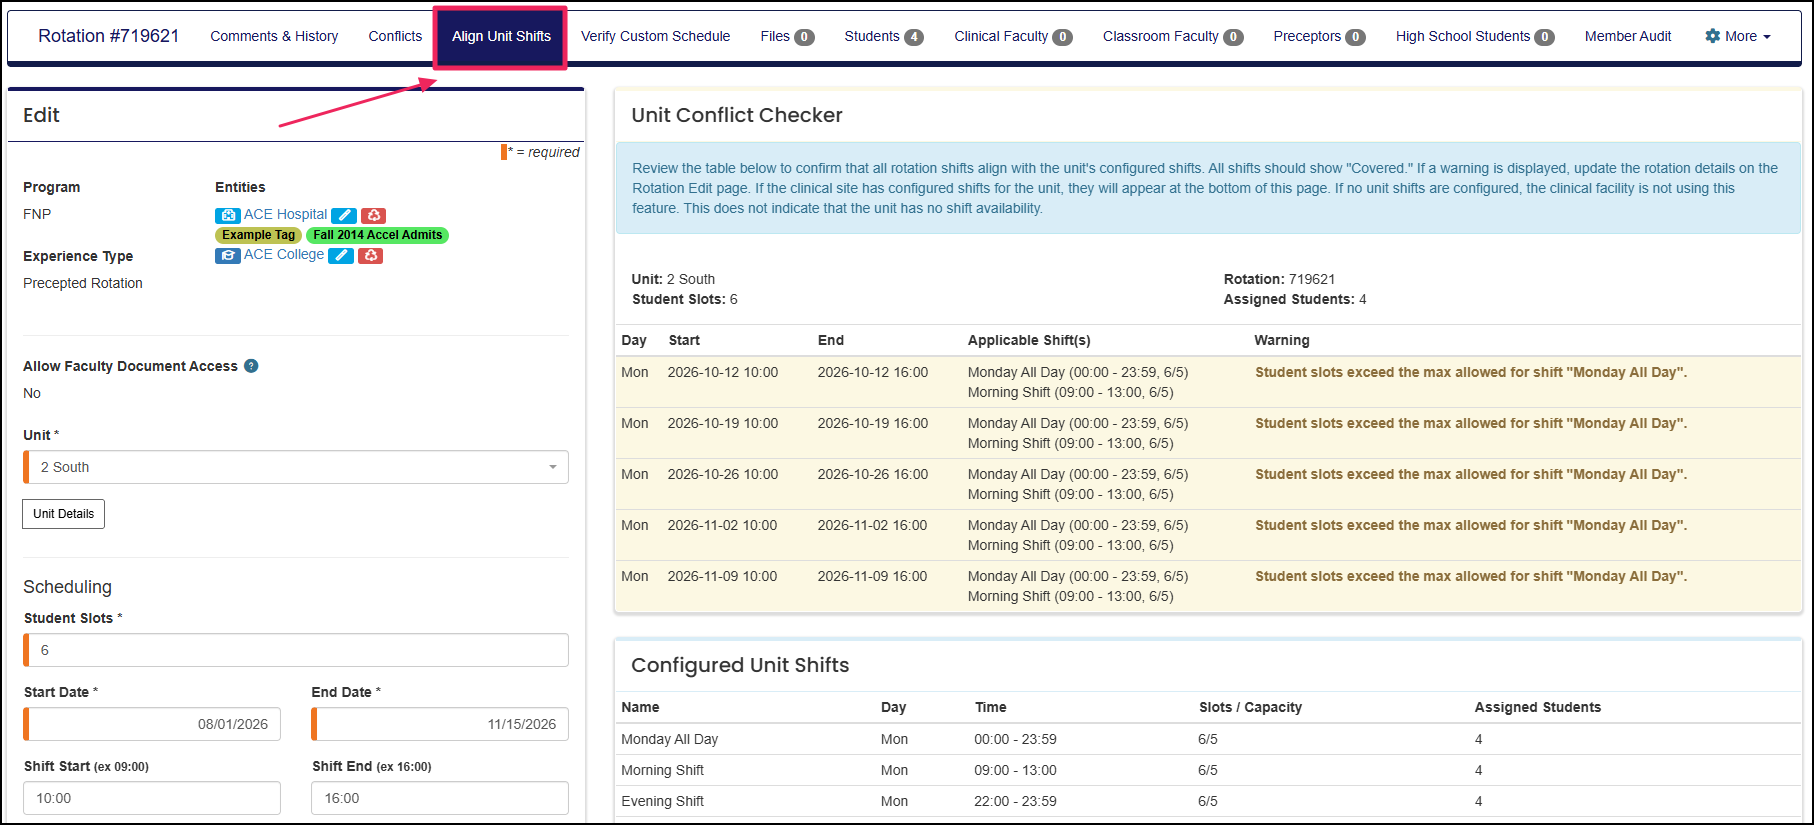Click the Evening Shift row name

(662, 801)
